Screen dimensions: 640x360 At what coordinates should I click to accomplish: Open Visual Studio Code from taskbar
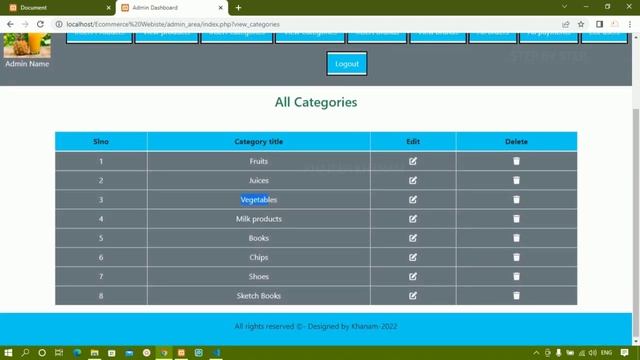click(216, 353)
